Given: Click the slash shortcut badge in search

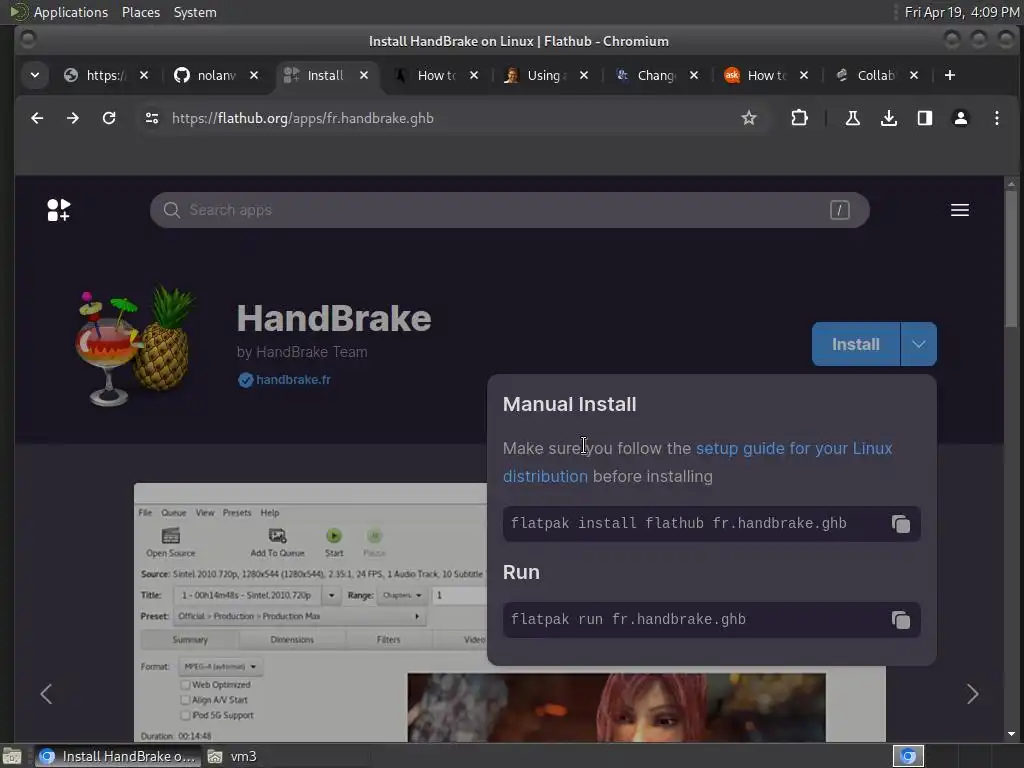Looking at the screenshot, I should click(x=840, y=210).
